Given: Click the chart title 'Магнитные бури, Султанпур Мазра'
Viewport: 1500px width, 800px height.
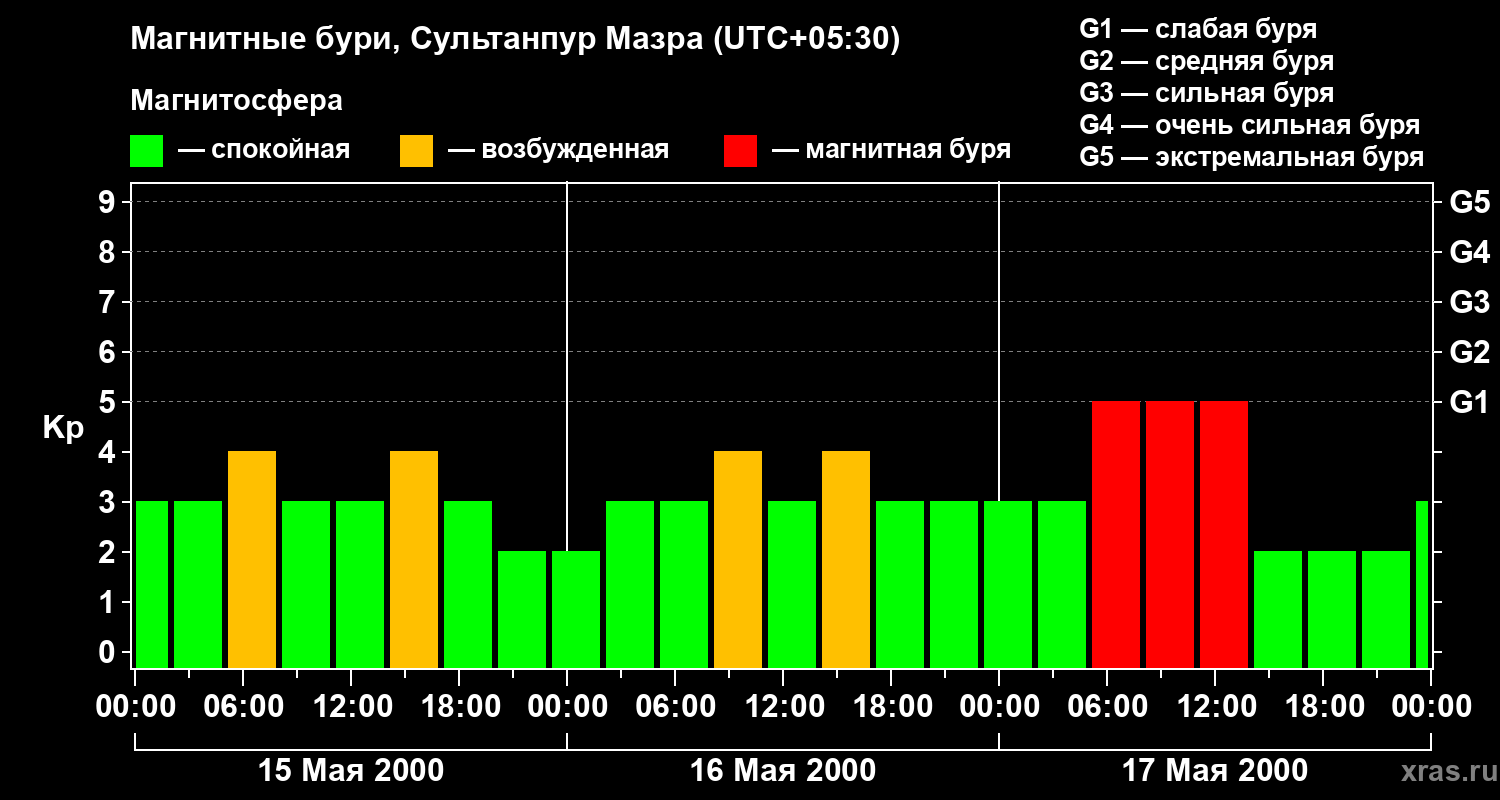Looking at the screenshot, I should pos(415,40).
